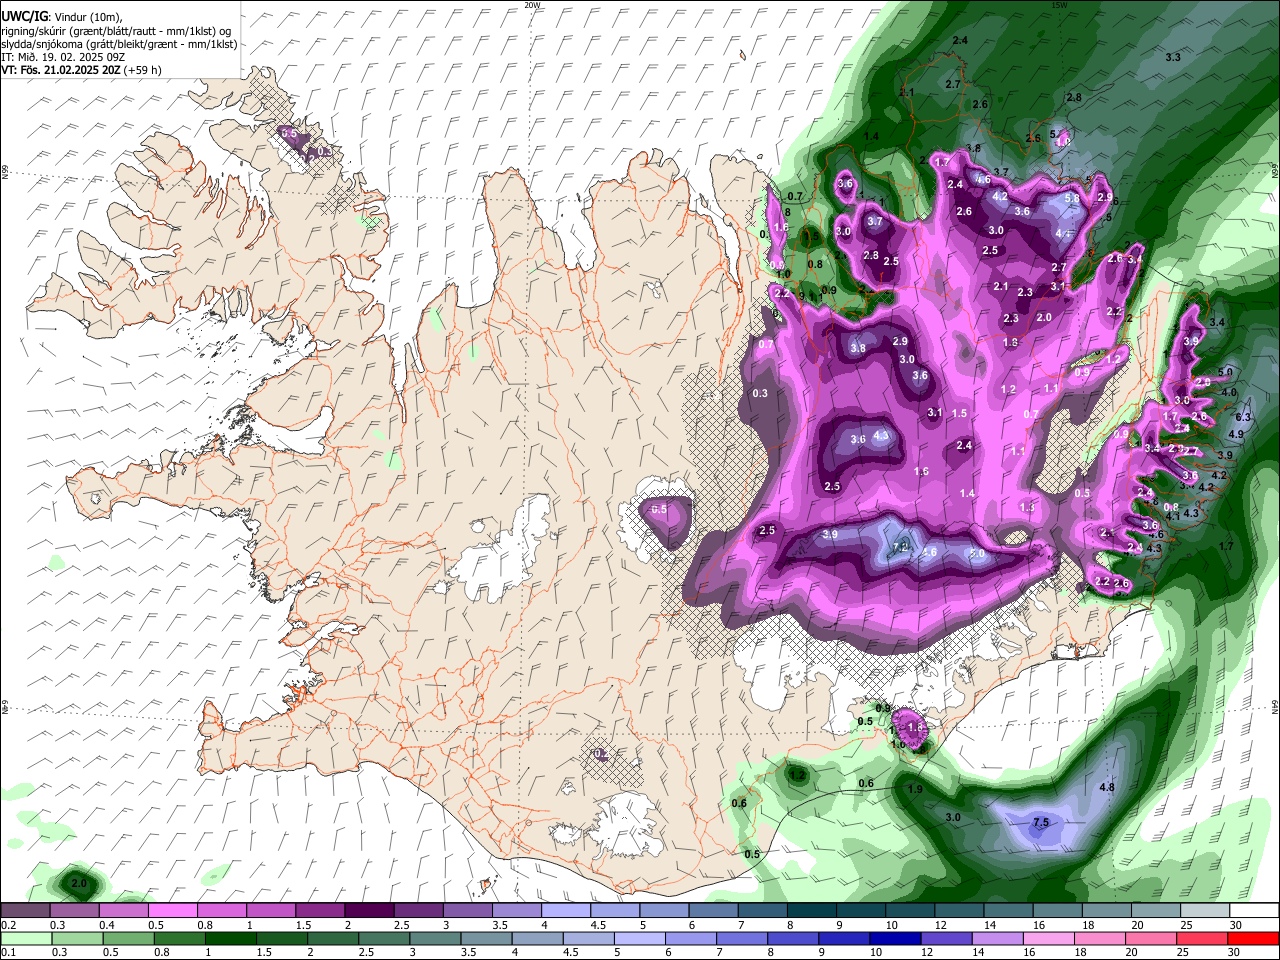Click the 4.8 rainfall value over the sea

click(x=1106, y=788)
